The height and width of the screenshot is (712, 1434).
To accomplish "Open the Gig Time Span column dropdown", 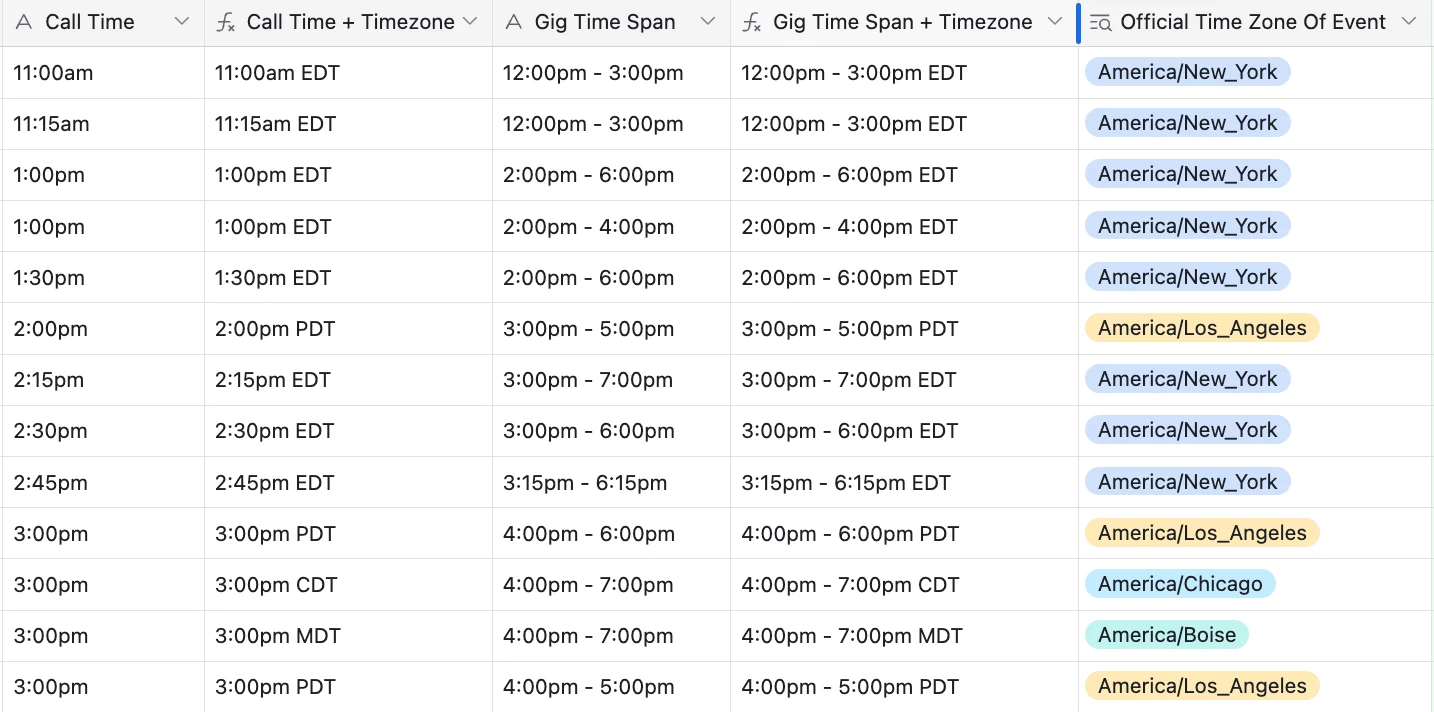I will tap(708, 22).
